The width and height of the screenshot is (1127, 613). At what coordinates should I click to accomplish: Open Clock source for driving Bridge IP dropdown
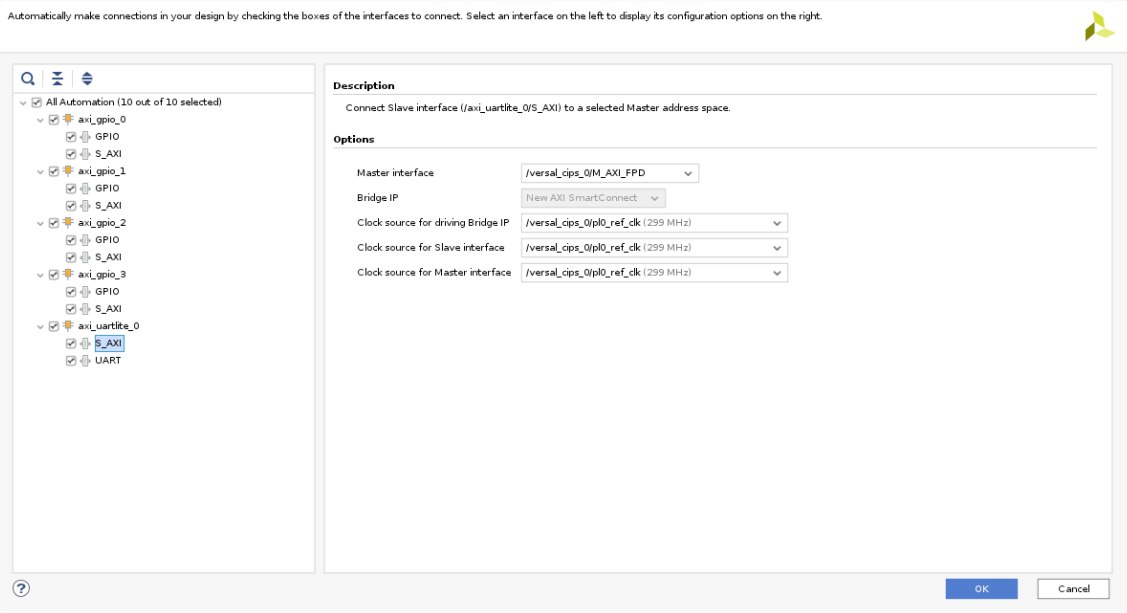[x=654, y=223]
